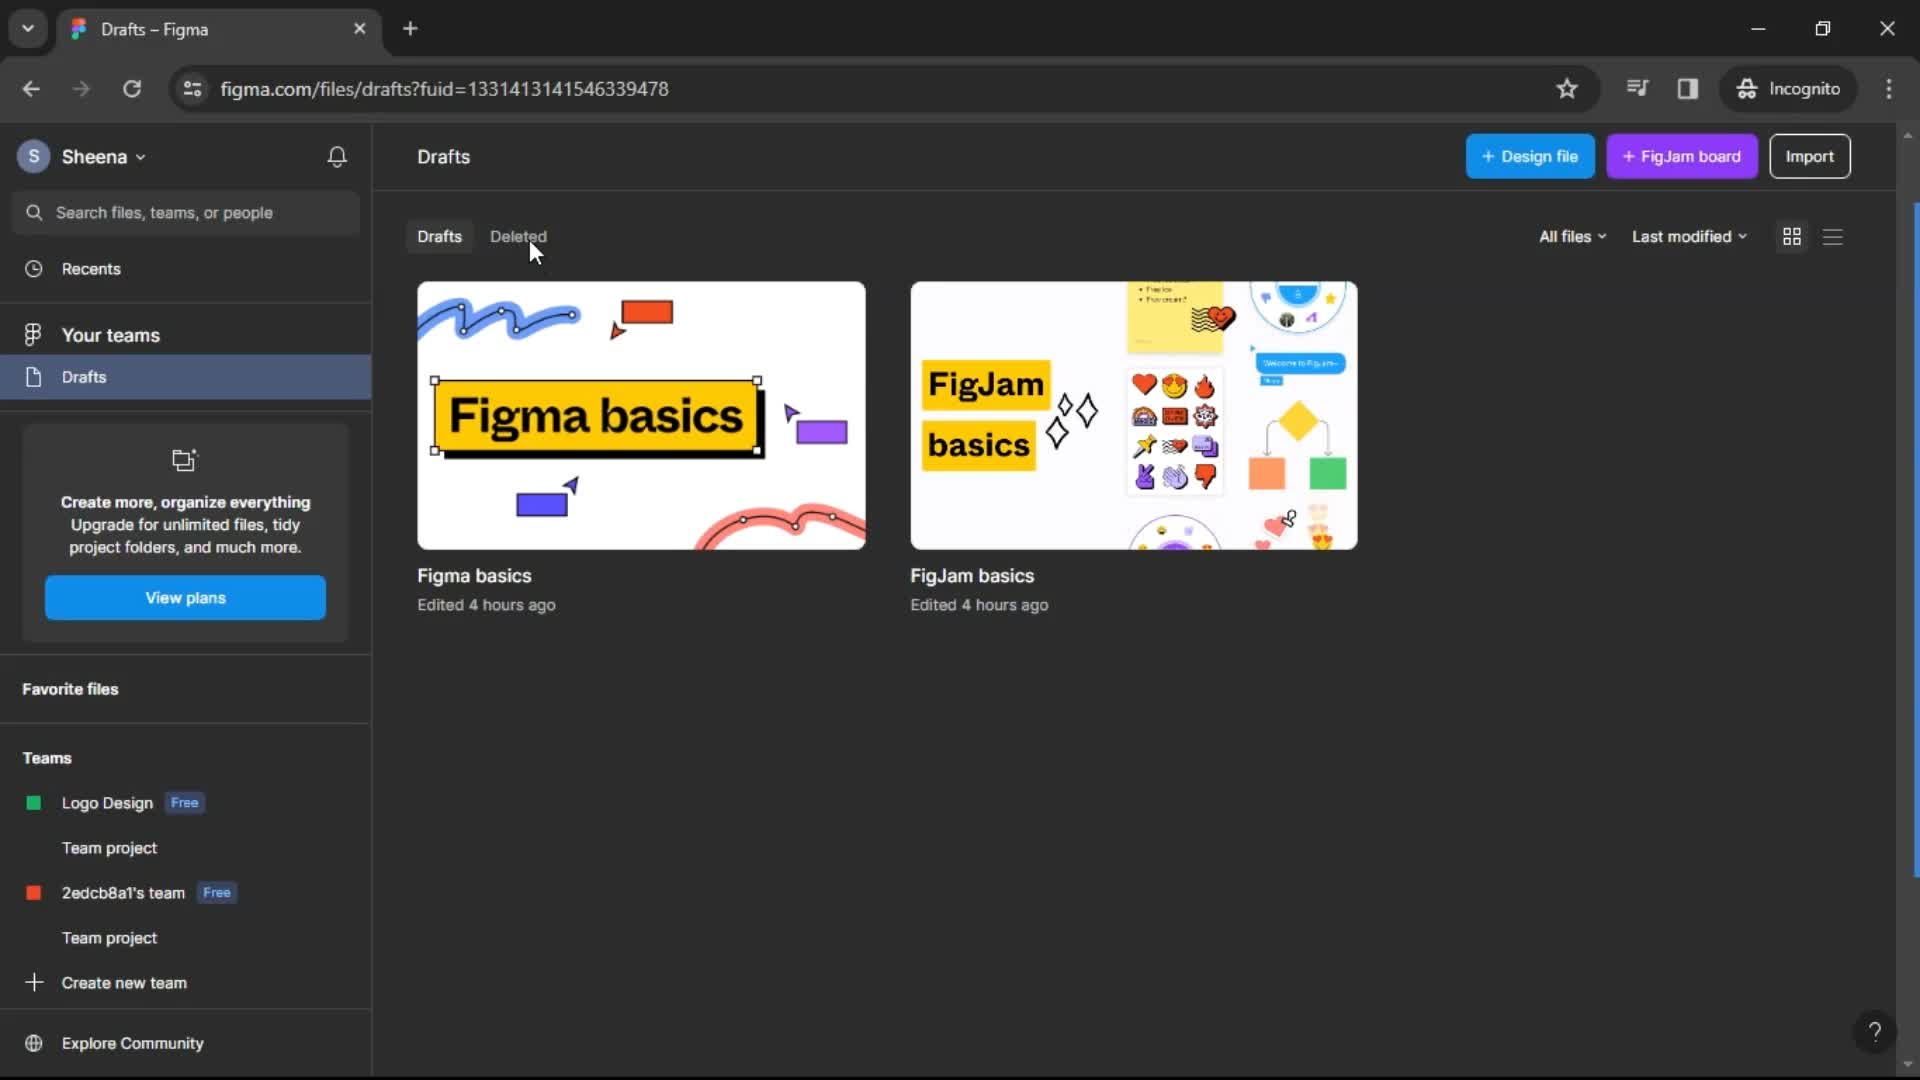Select the Deleted tab
The height and width of the screenshot is (1080, 1920).
point(518,236)
